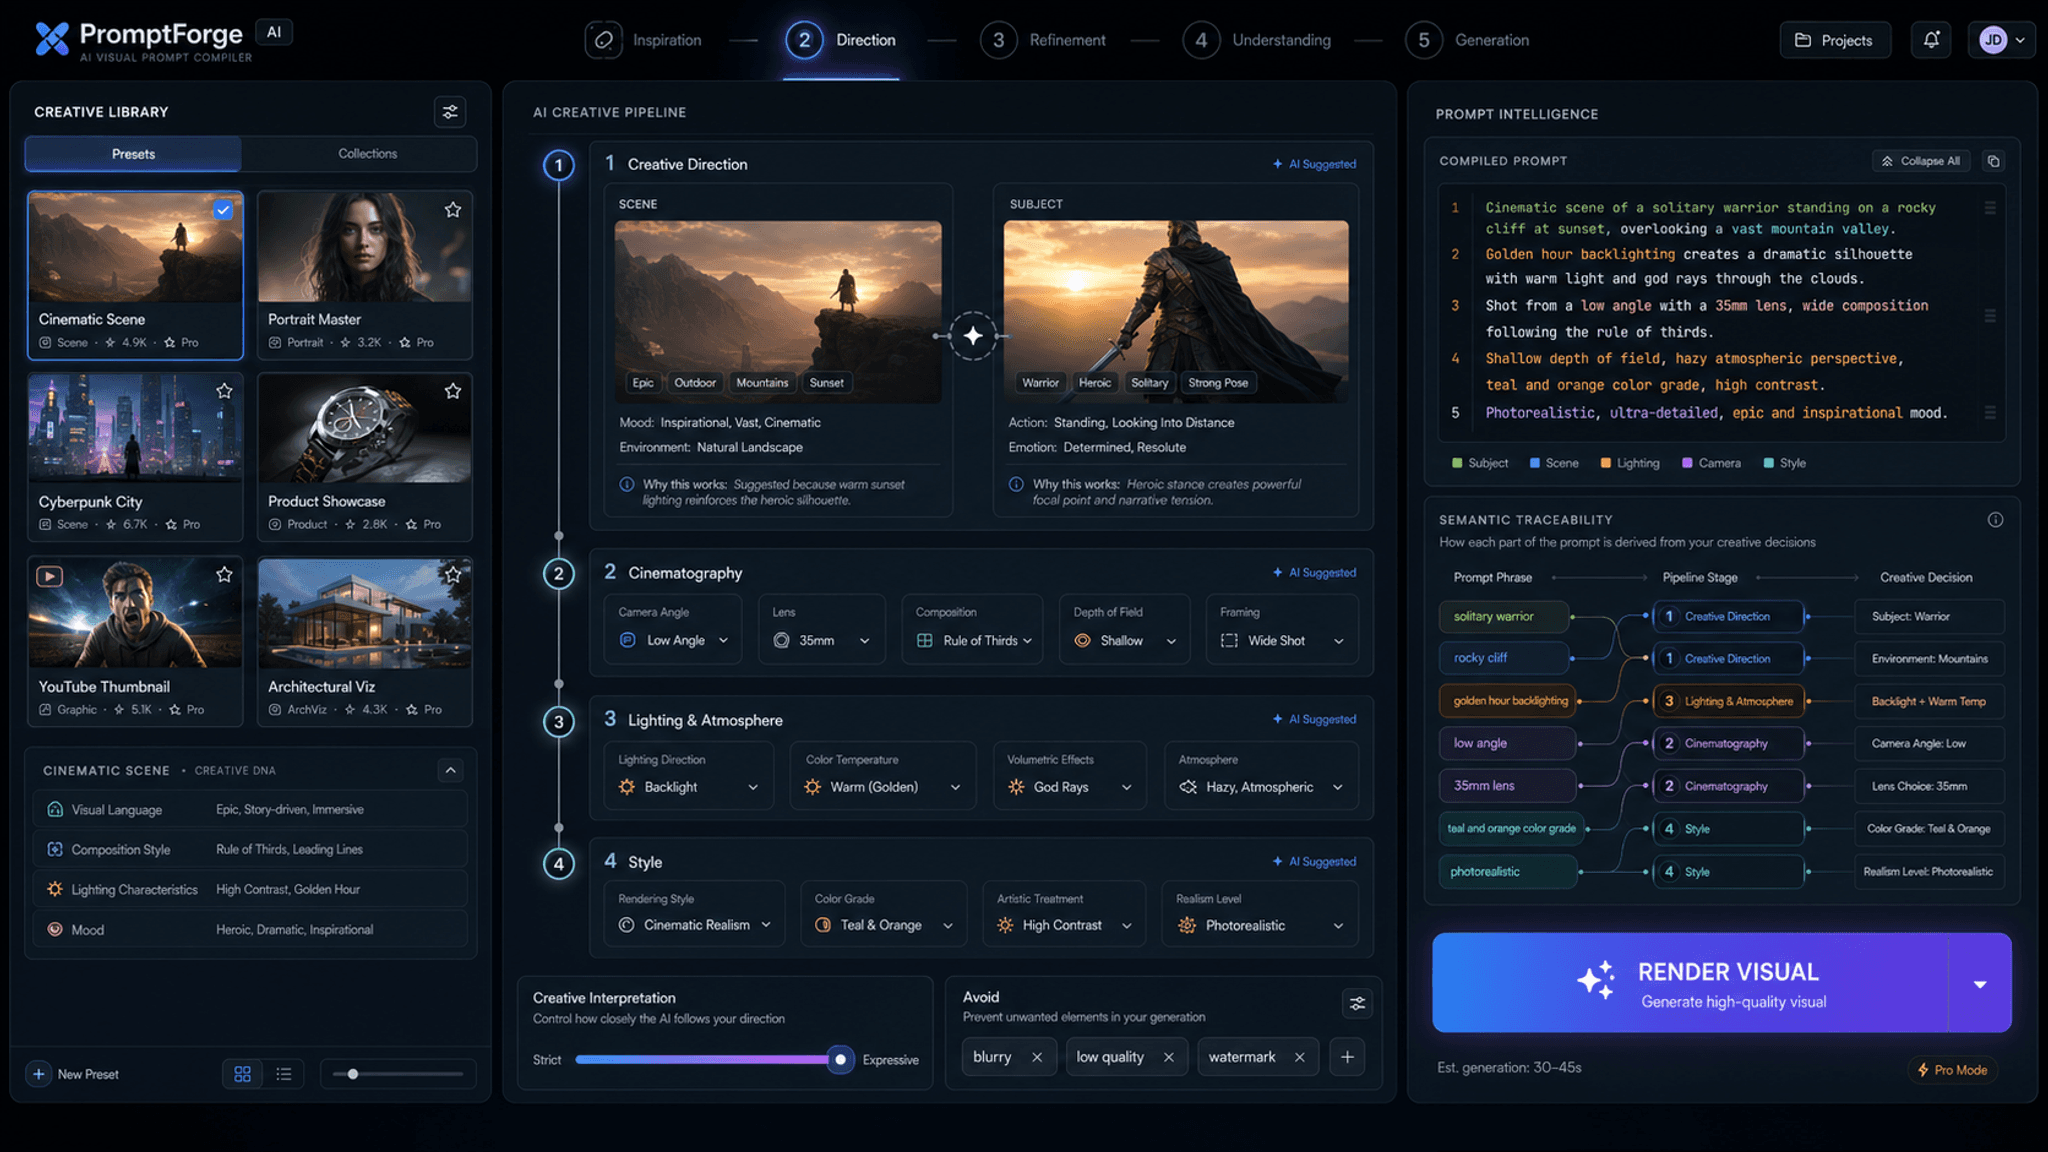Open the Lens 35mm dropdown

821,640
